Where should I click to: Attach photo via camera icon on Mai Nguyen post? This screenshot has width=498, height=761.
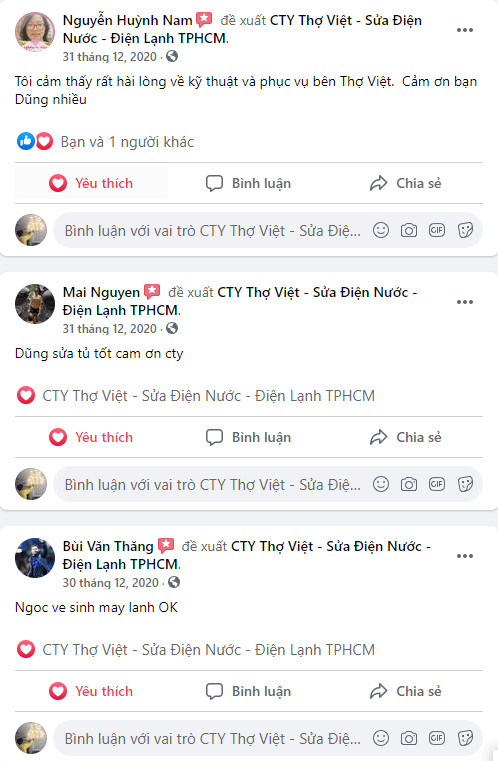pyautogui.click(x=409, y=484)
